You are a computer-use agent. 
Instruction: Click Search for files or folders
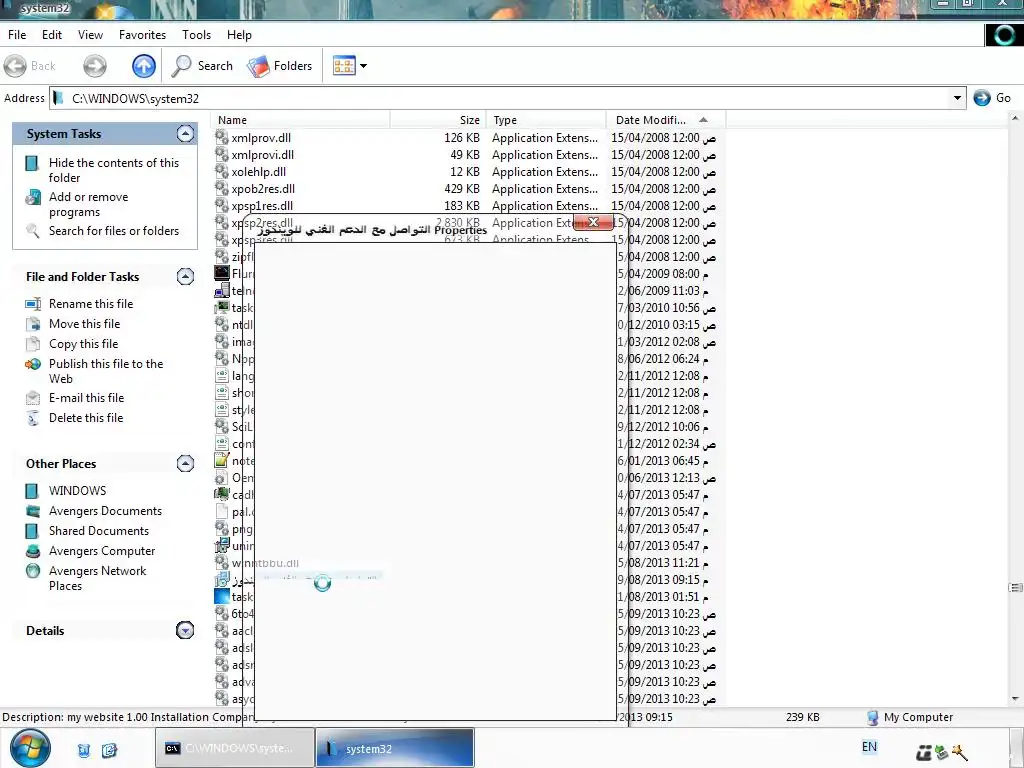[x=114, y=231]
